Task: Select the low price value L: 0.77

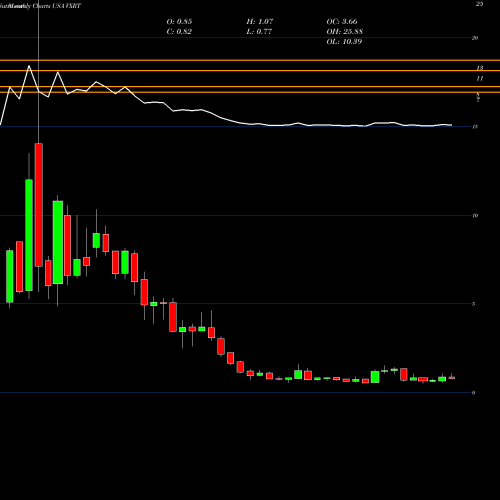Action: coord(260,32)
